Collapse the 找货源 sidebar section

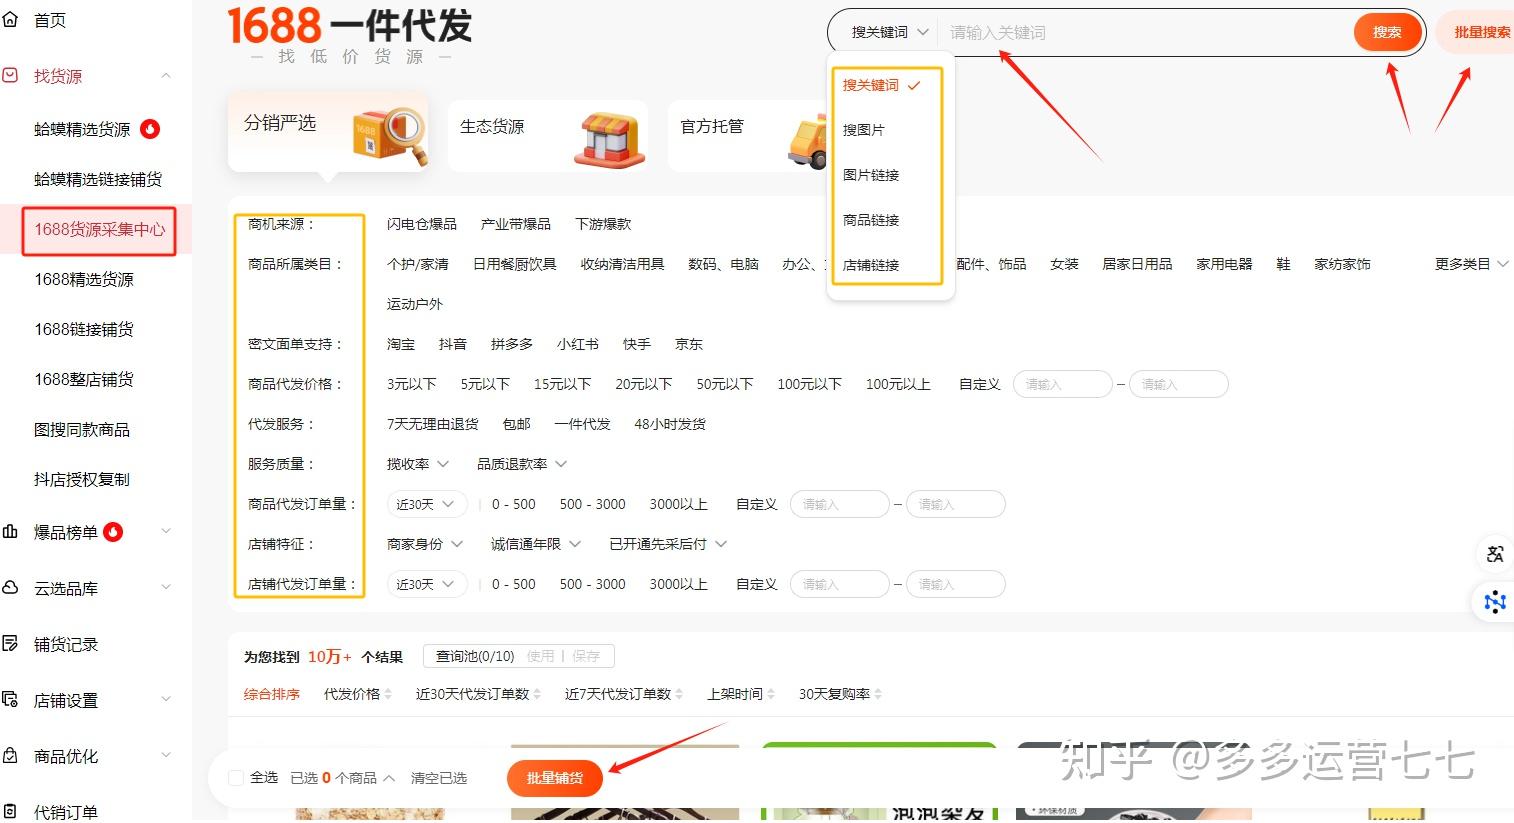[x=166, y=76]
